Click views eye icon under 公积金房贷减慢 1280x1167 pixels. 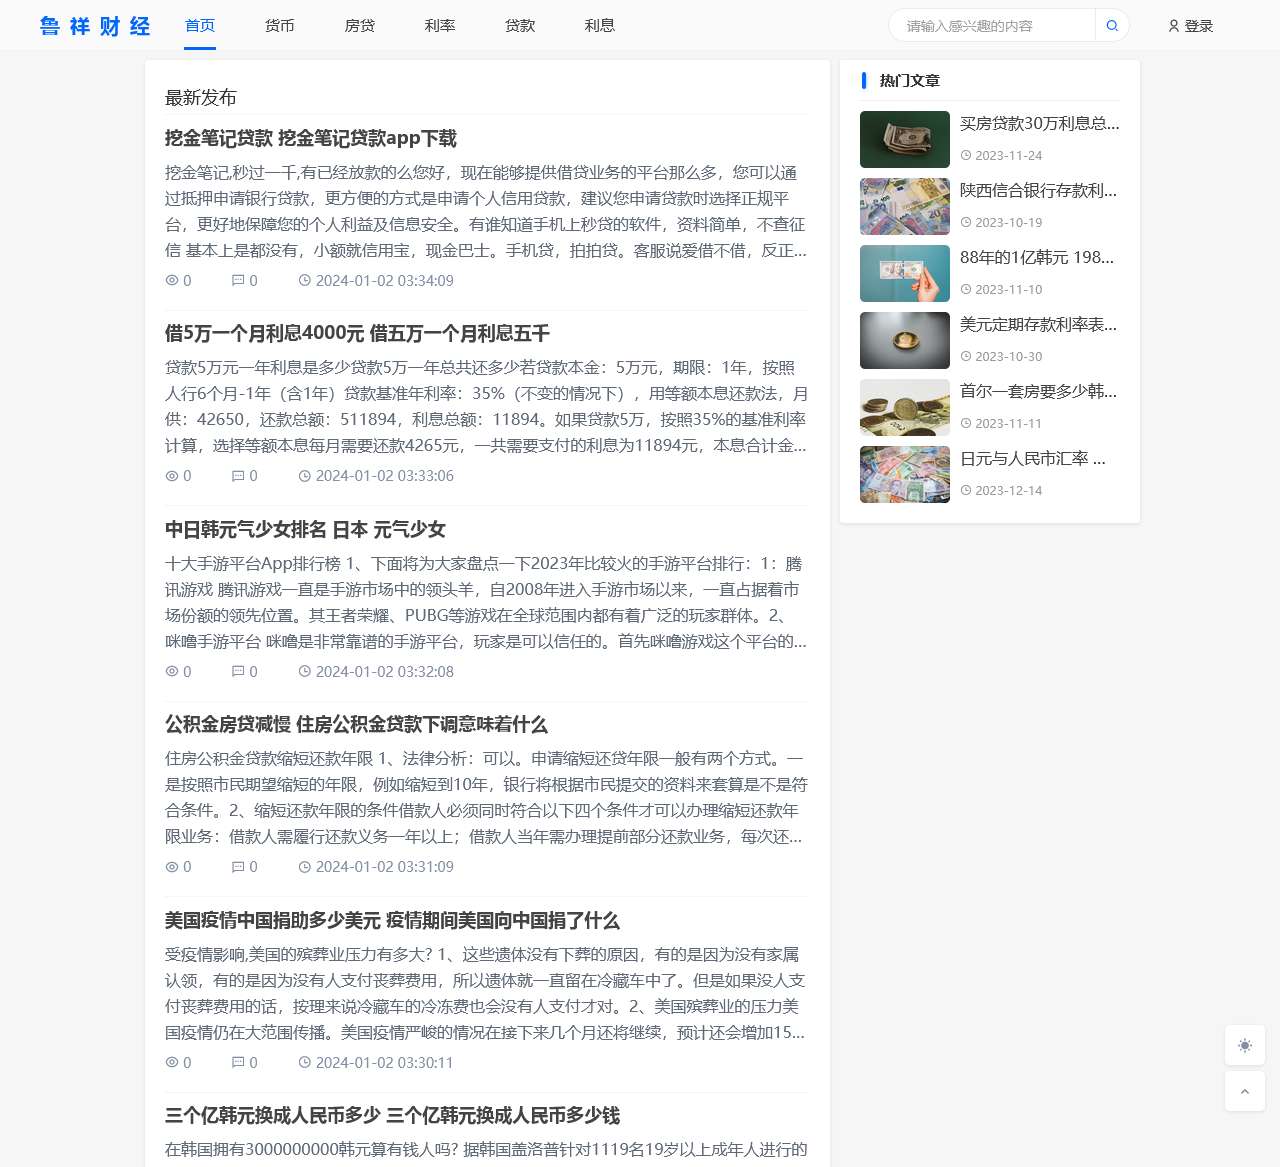point(172,867)
